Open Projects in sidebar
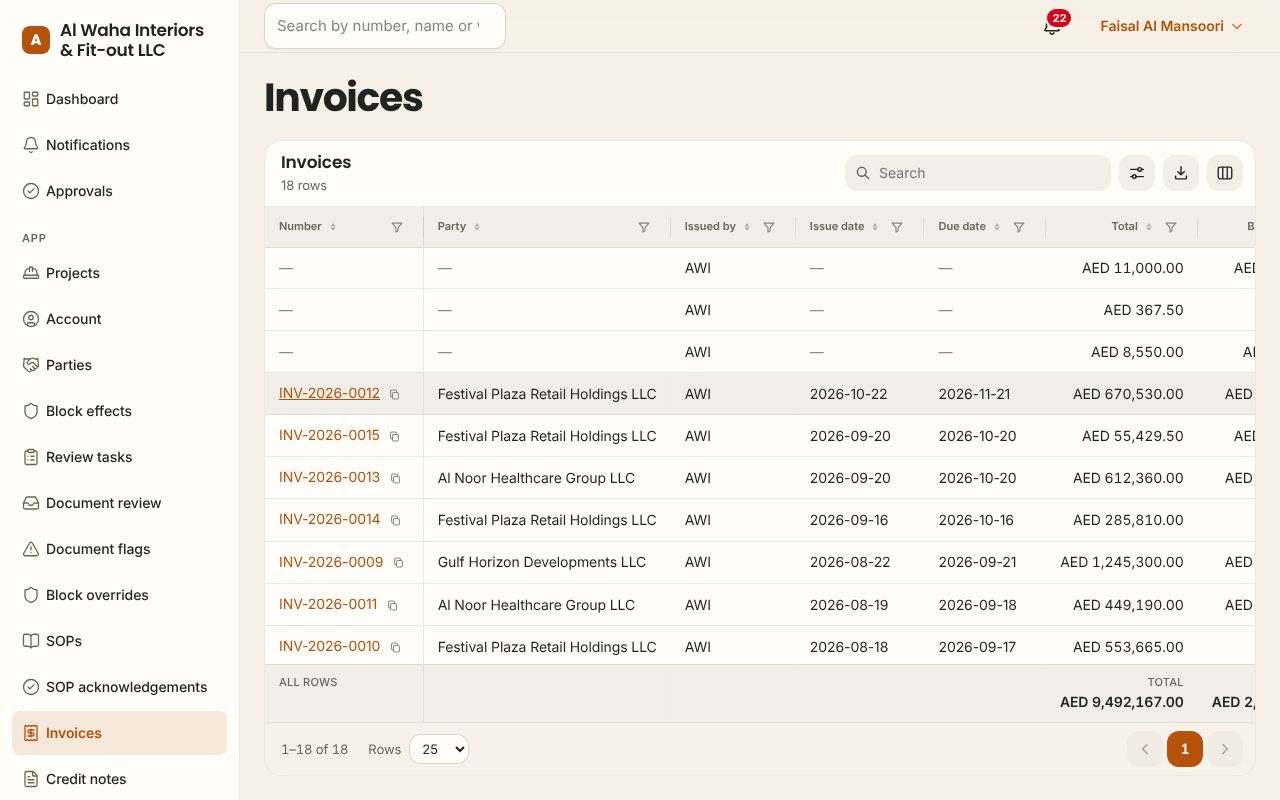Screen dimensions: 1280x800 point(120,273)
